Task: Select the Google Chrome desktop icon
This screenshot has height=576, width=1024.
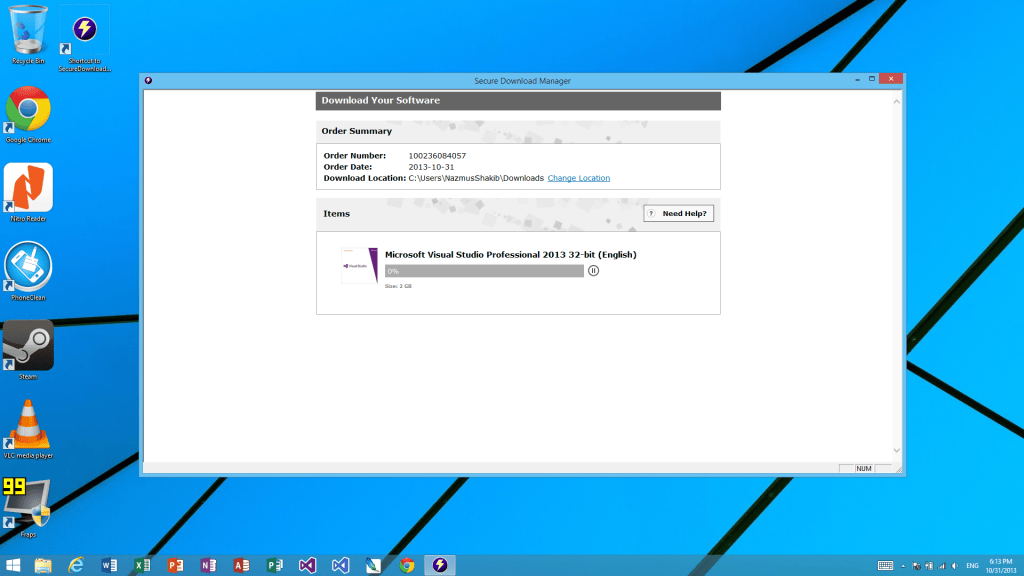Action: coord(28,114)
